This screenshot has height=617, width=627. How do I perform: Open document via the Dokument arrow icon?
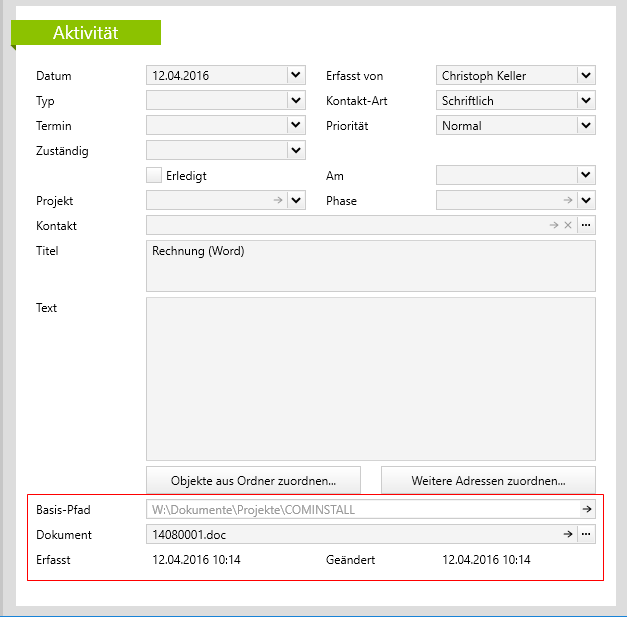coord(568,535)
